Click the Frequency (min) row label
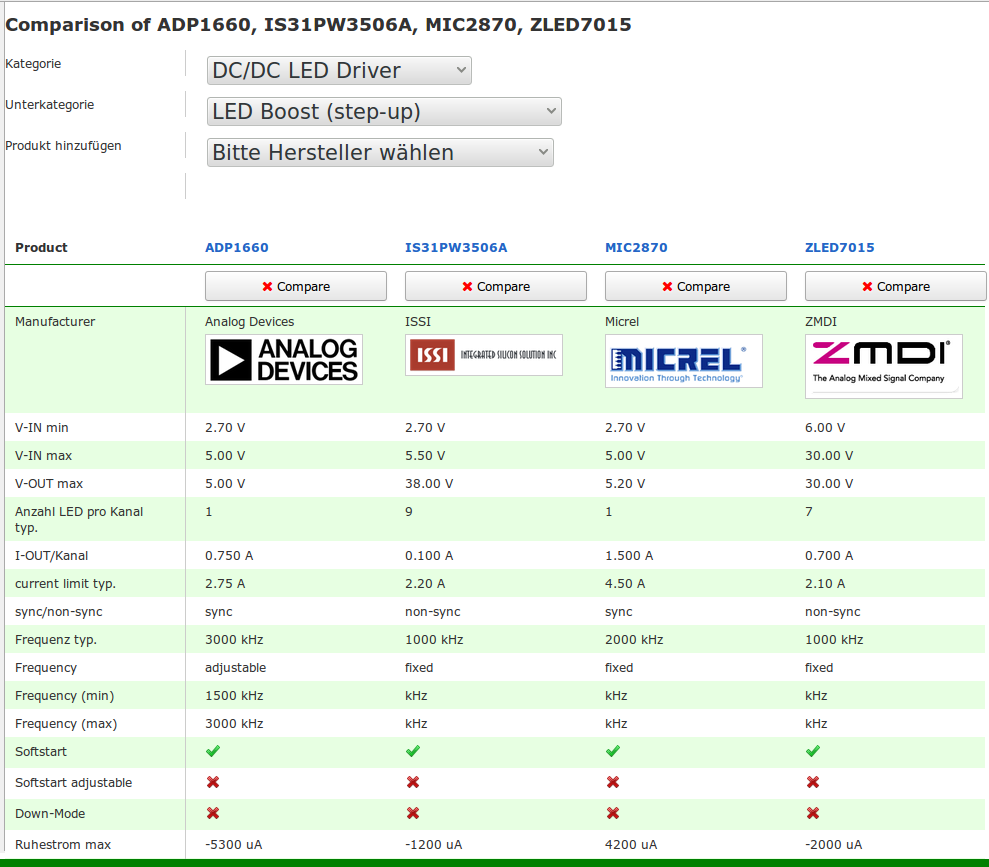The image size is (989, 867). click(65, 695)
